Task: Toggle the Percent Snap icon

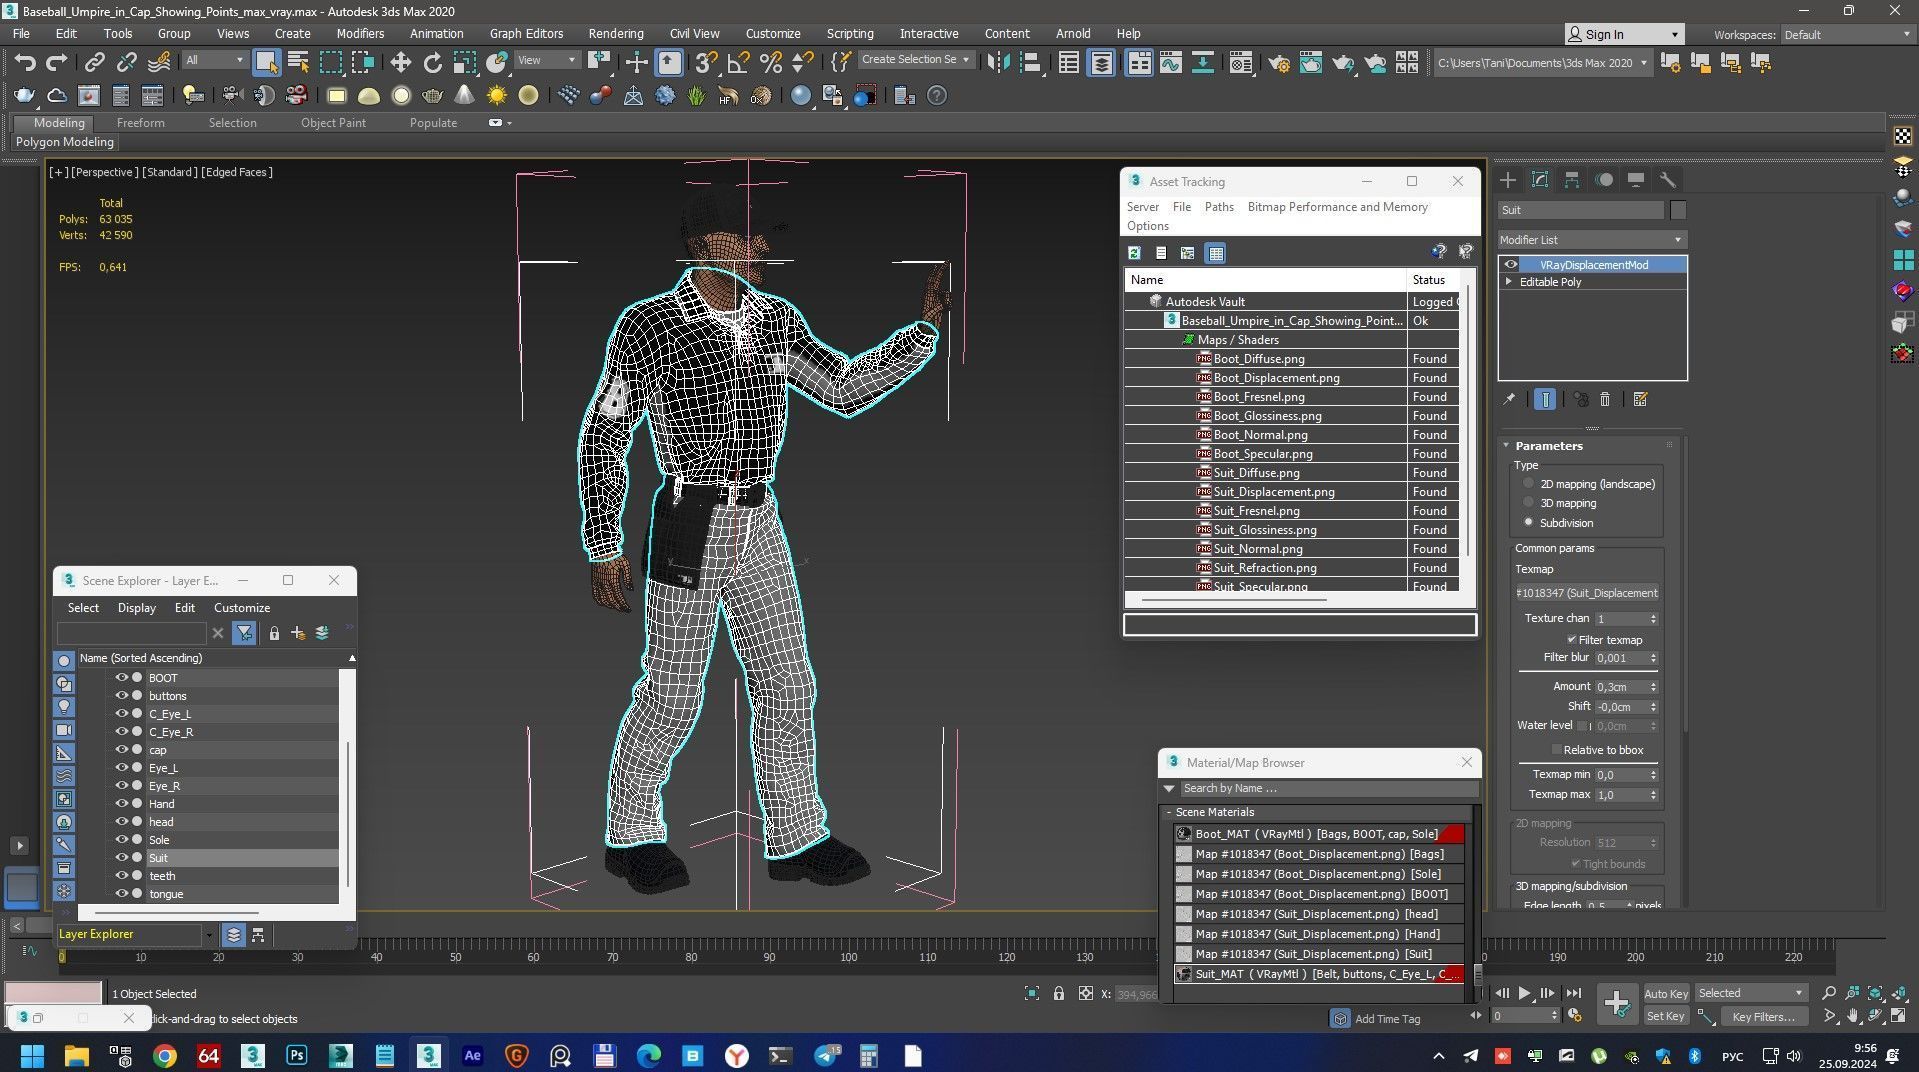Action: point(770,63)
